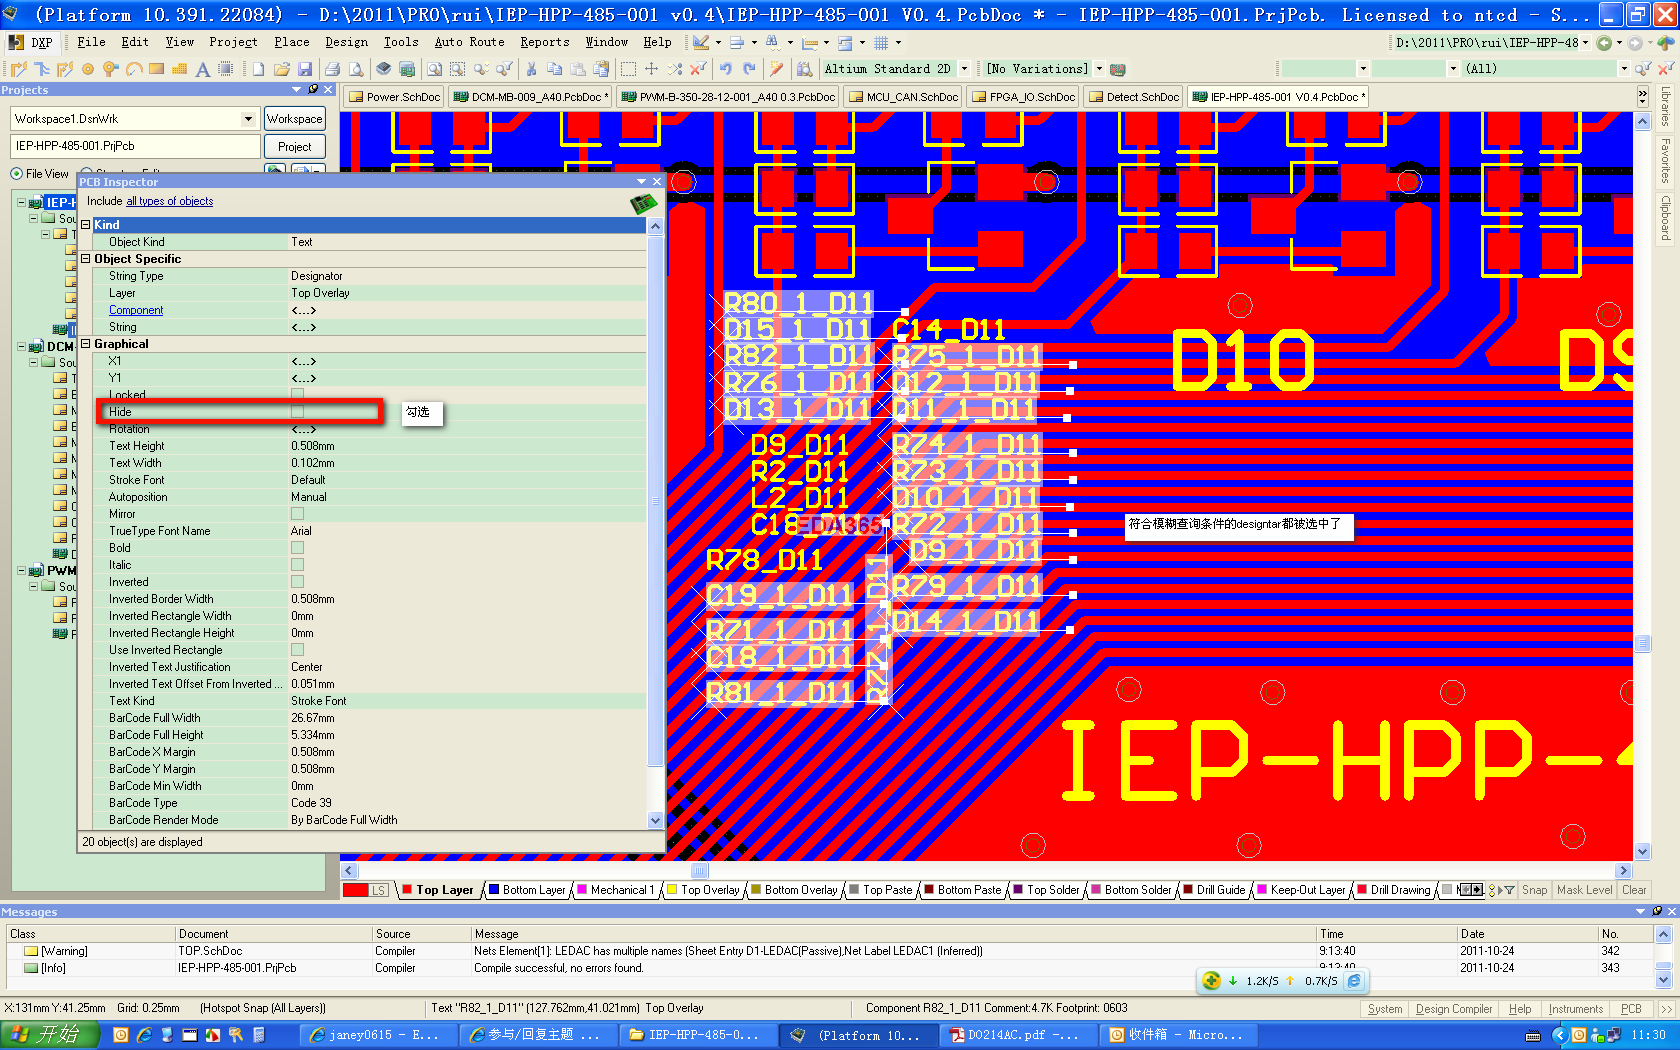Enable the Italic checkbox
1680x1050 pixels.
click(297, 565)
